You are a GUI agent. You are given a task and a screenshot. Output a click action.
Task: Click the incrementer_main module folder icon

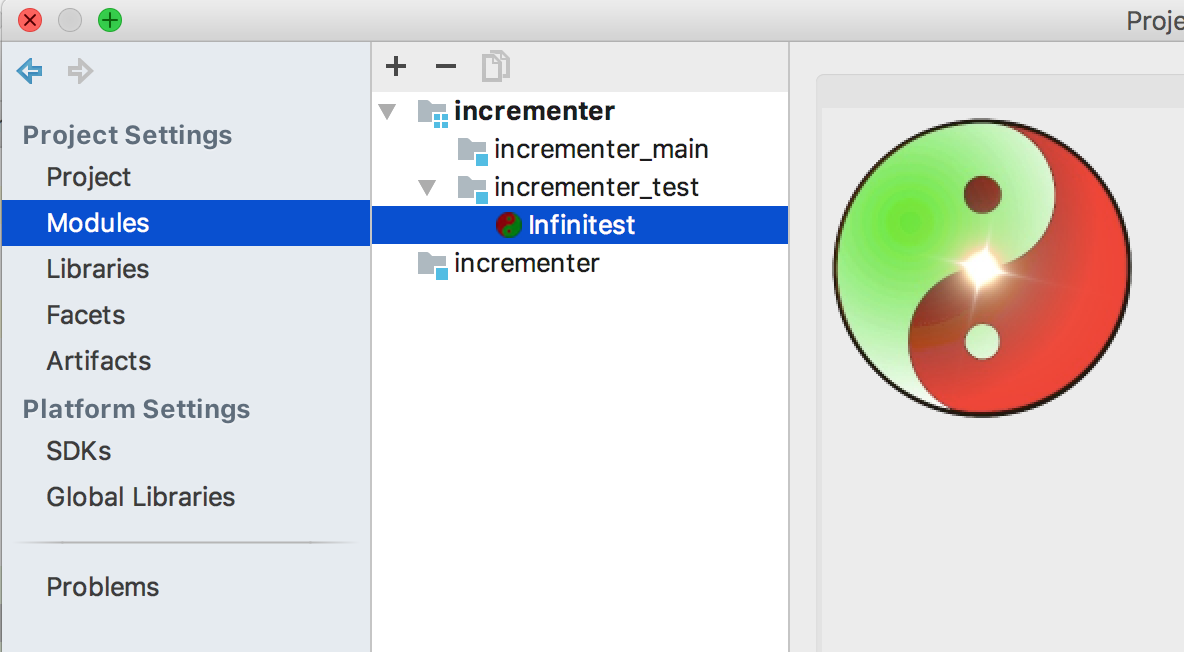[x=473, y=151]
